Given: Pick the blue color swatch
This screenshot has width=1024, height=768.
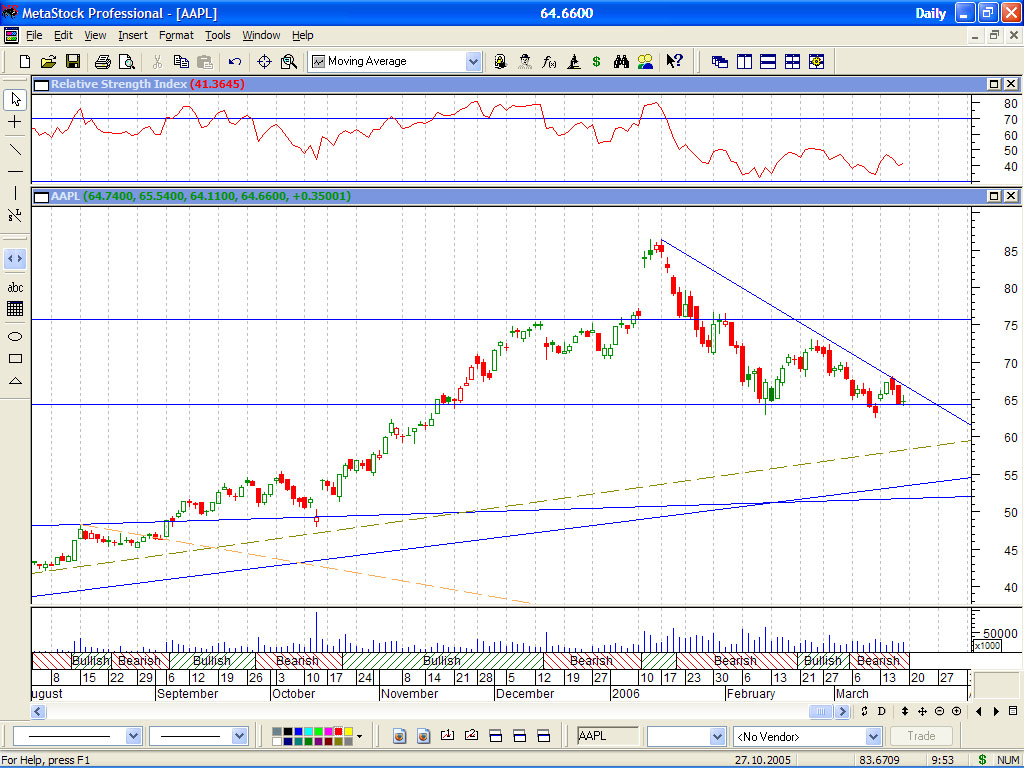Looking at the screenshot, I should (297, 732).
